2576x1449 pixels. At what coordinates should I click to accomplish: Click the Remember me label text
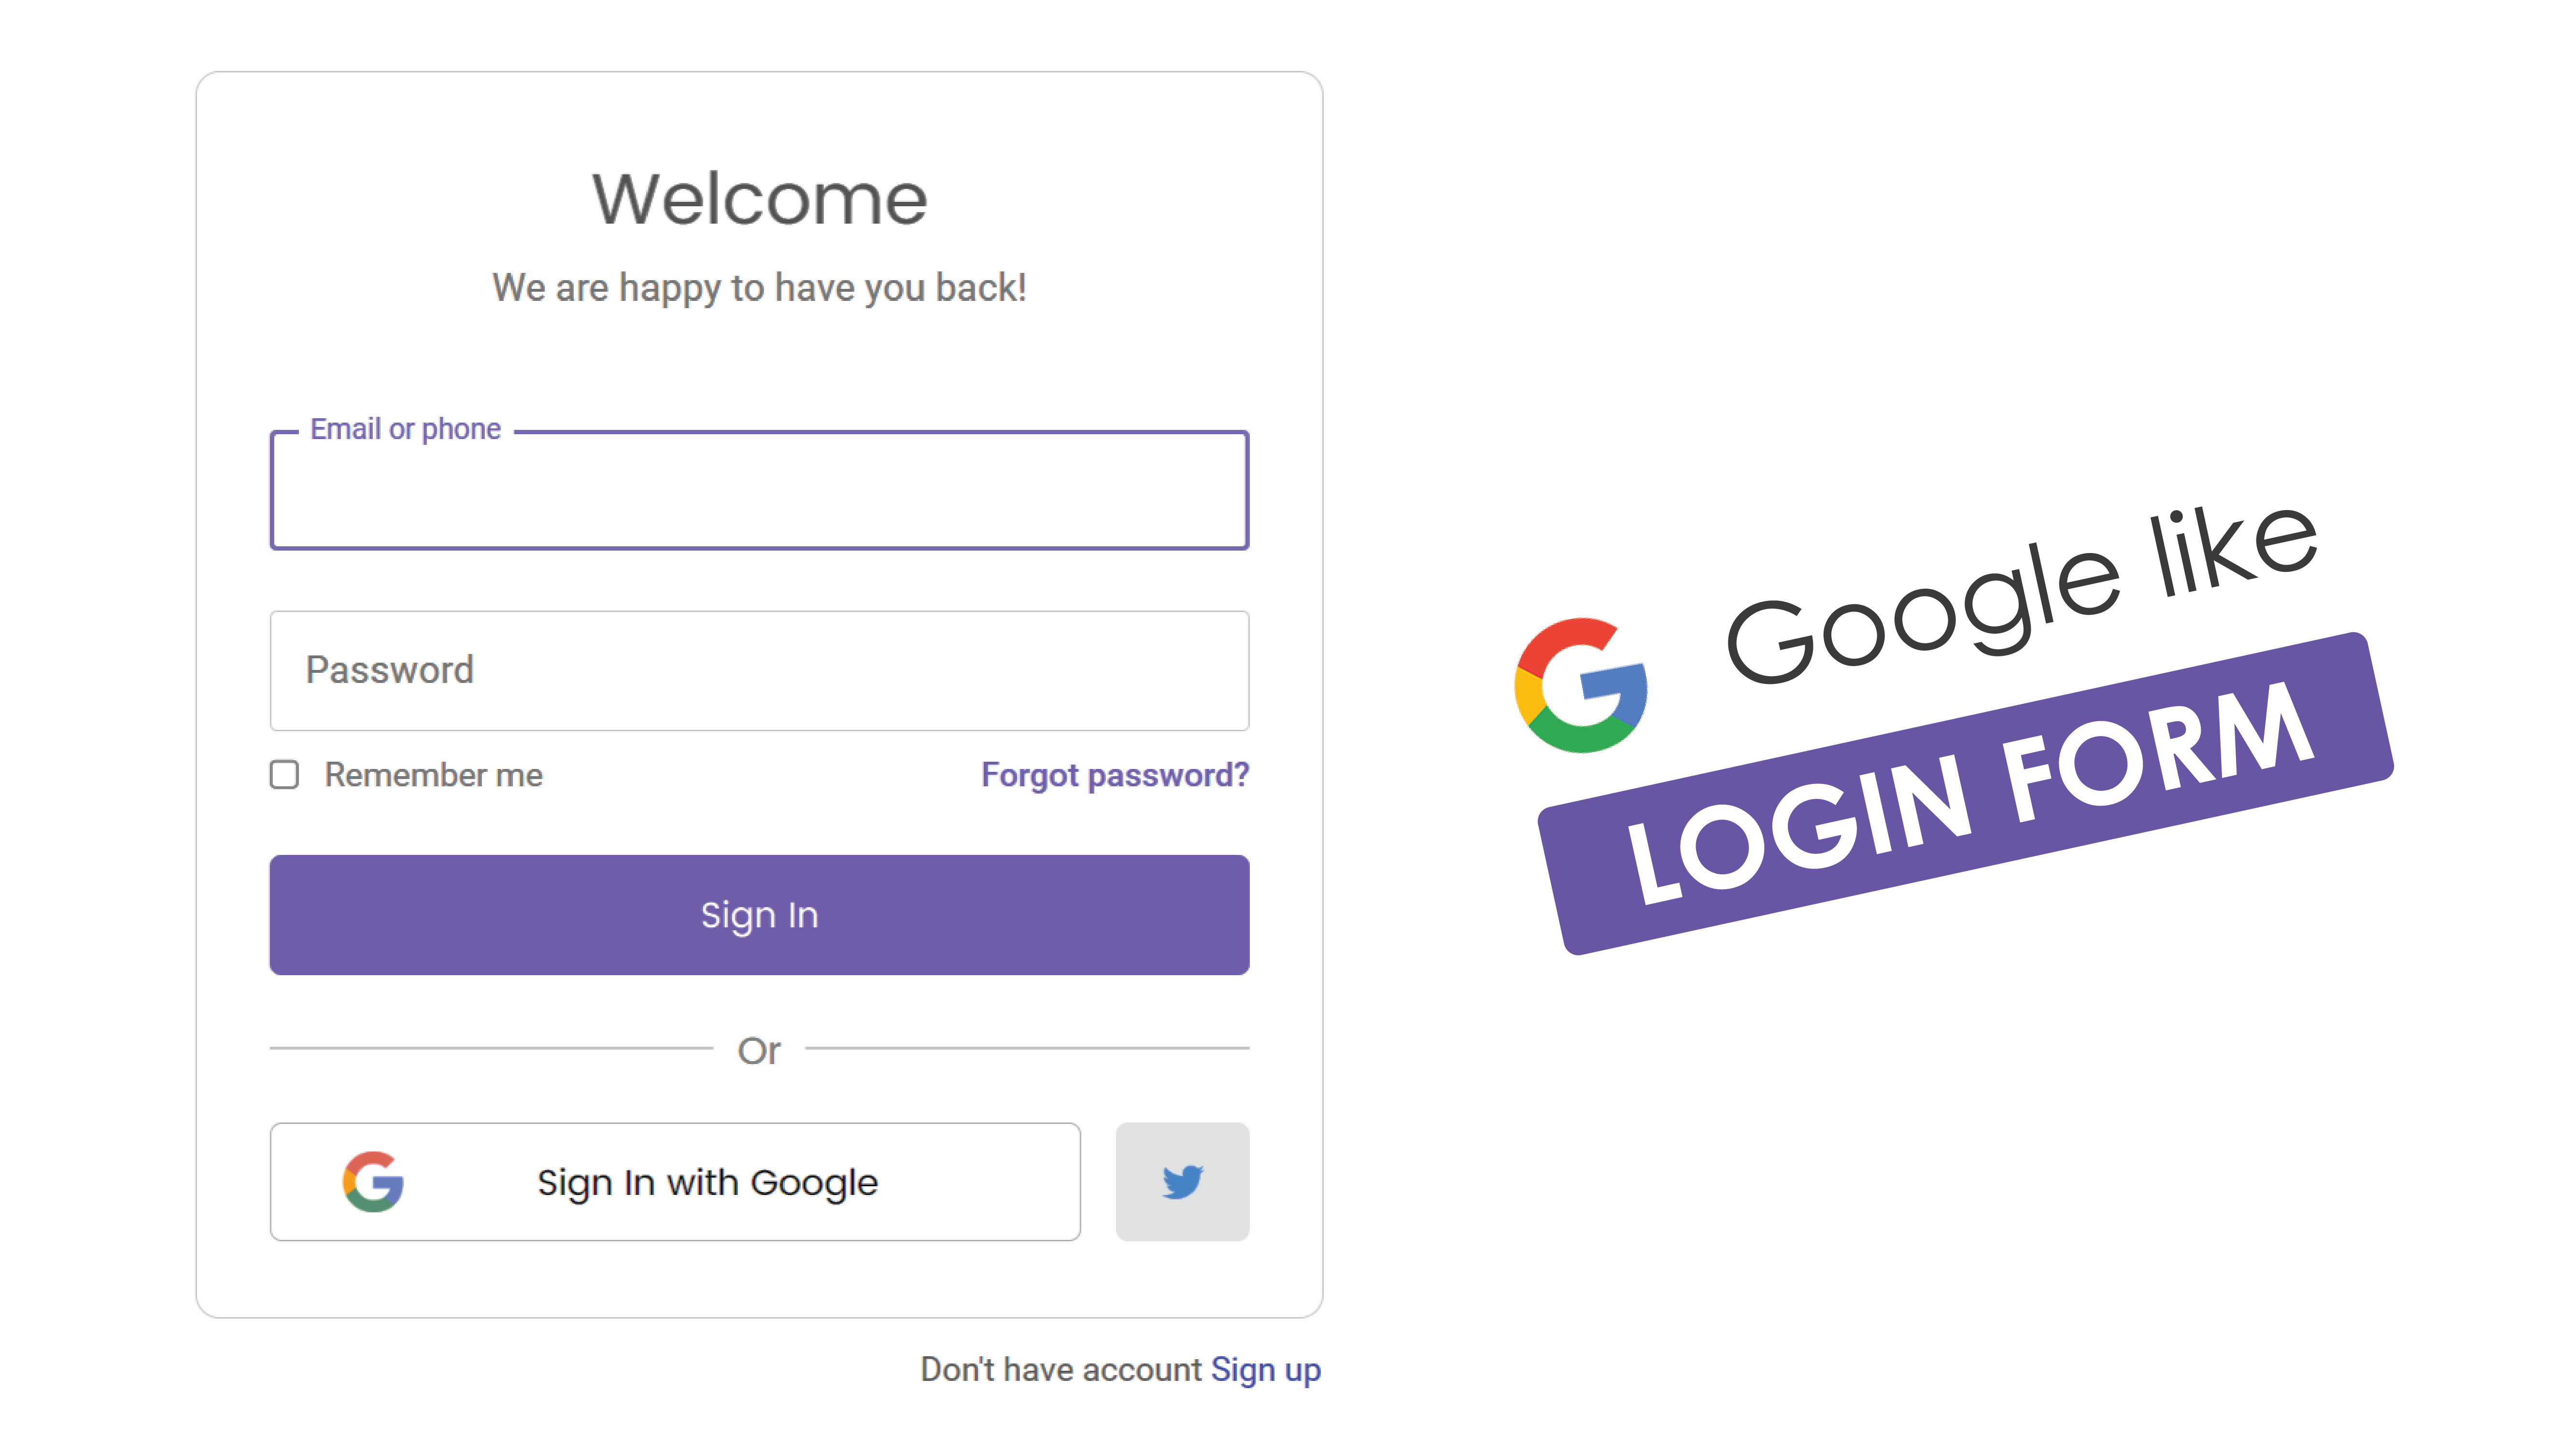pos(433,775)
